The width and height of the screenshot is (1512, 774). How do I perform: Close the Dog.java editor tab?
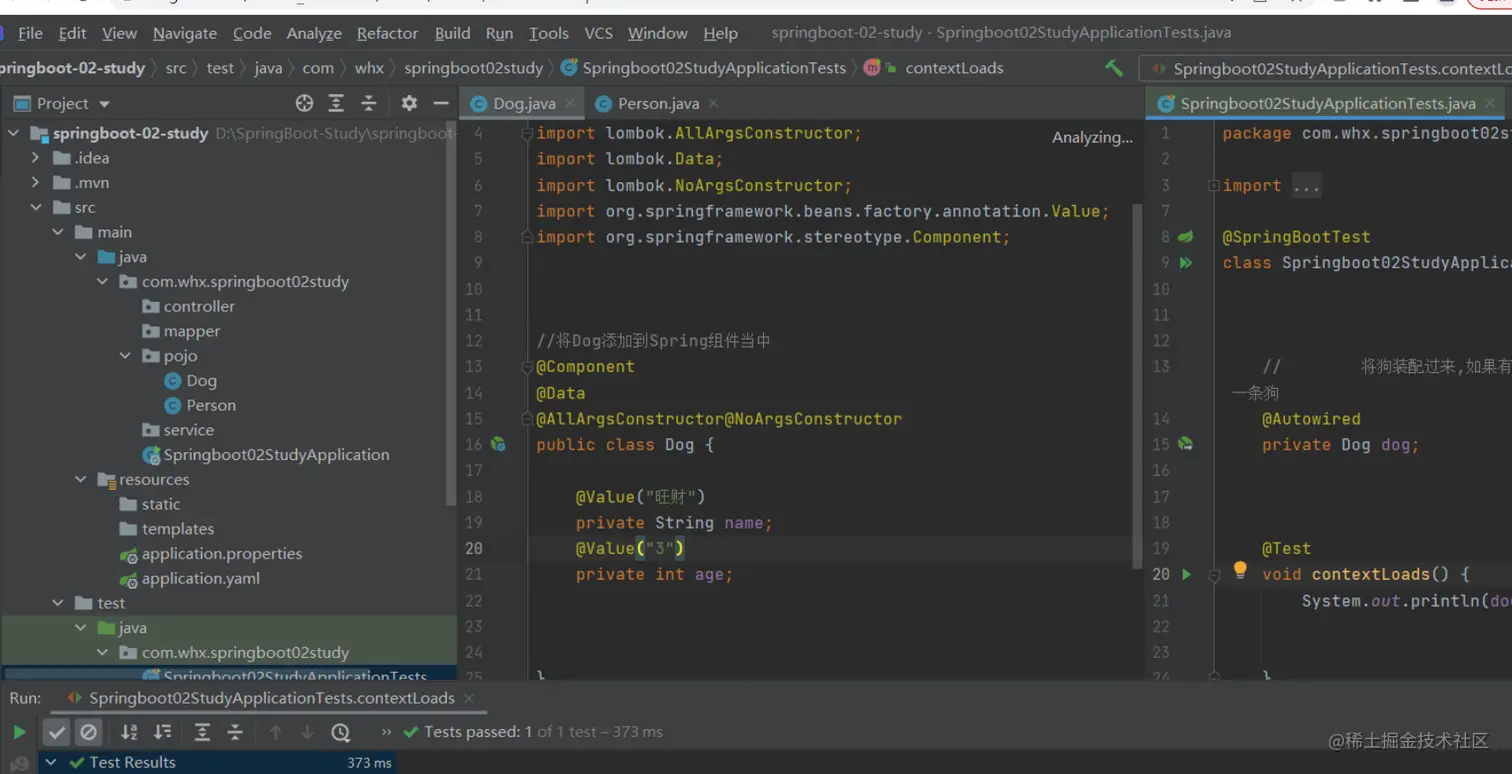point(570,104)
